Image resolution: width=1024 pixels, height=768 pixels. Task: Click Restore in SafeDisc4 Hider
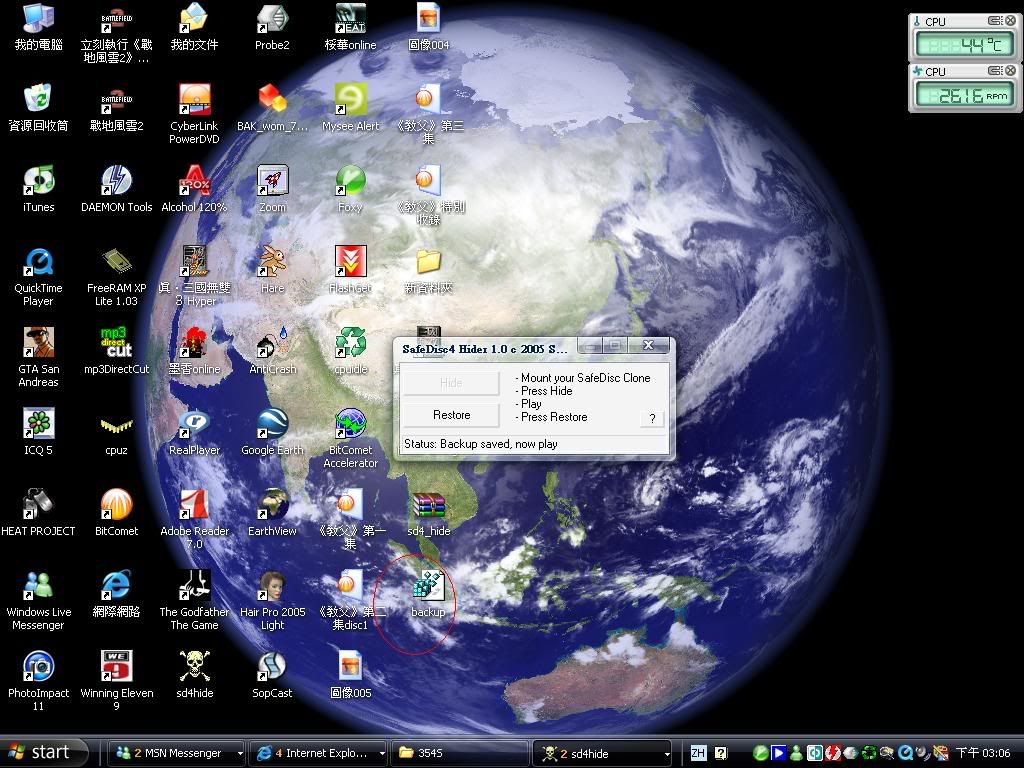tap(451, 415)
